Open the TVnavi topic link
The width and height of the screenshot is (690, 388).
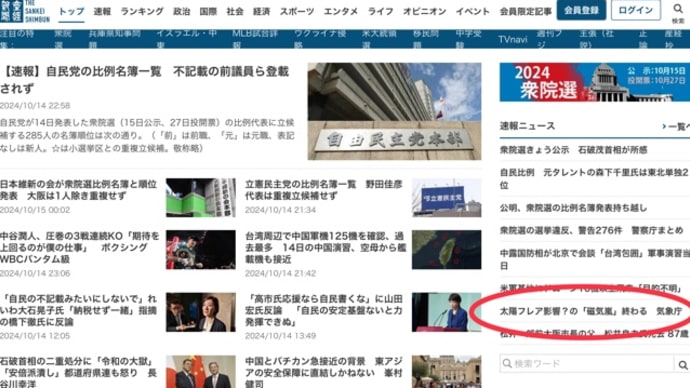[513, 40]
